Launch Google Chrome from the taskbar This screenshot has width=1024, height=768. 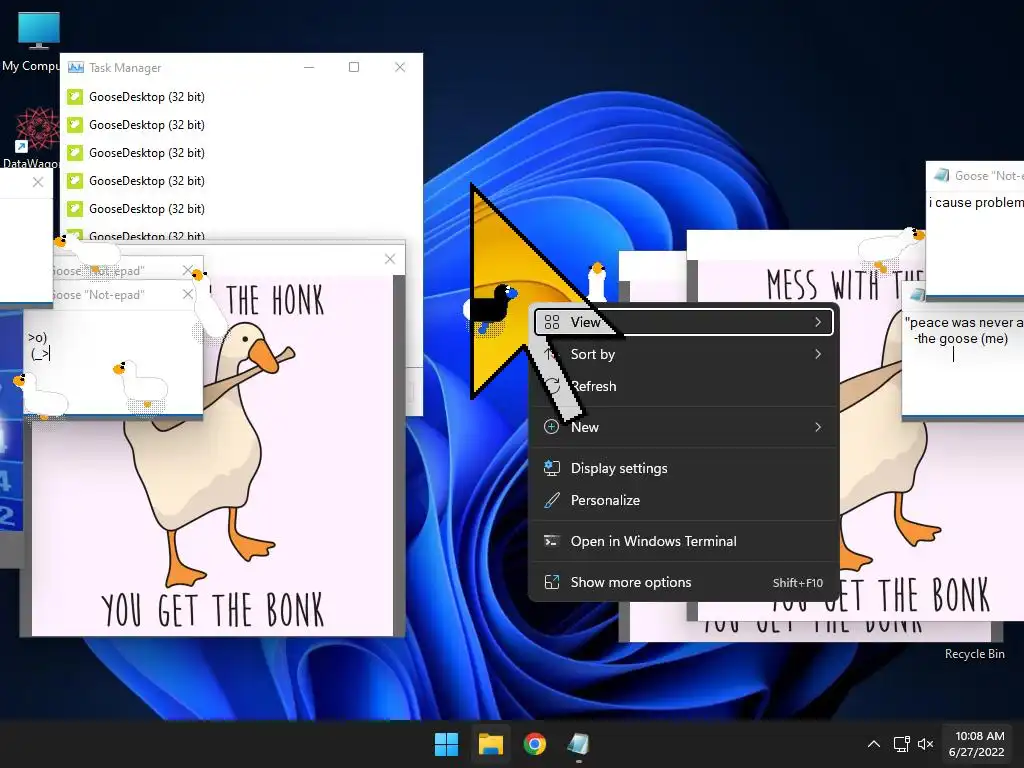click(535, 744)
